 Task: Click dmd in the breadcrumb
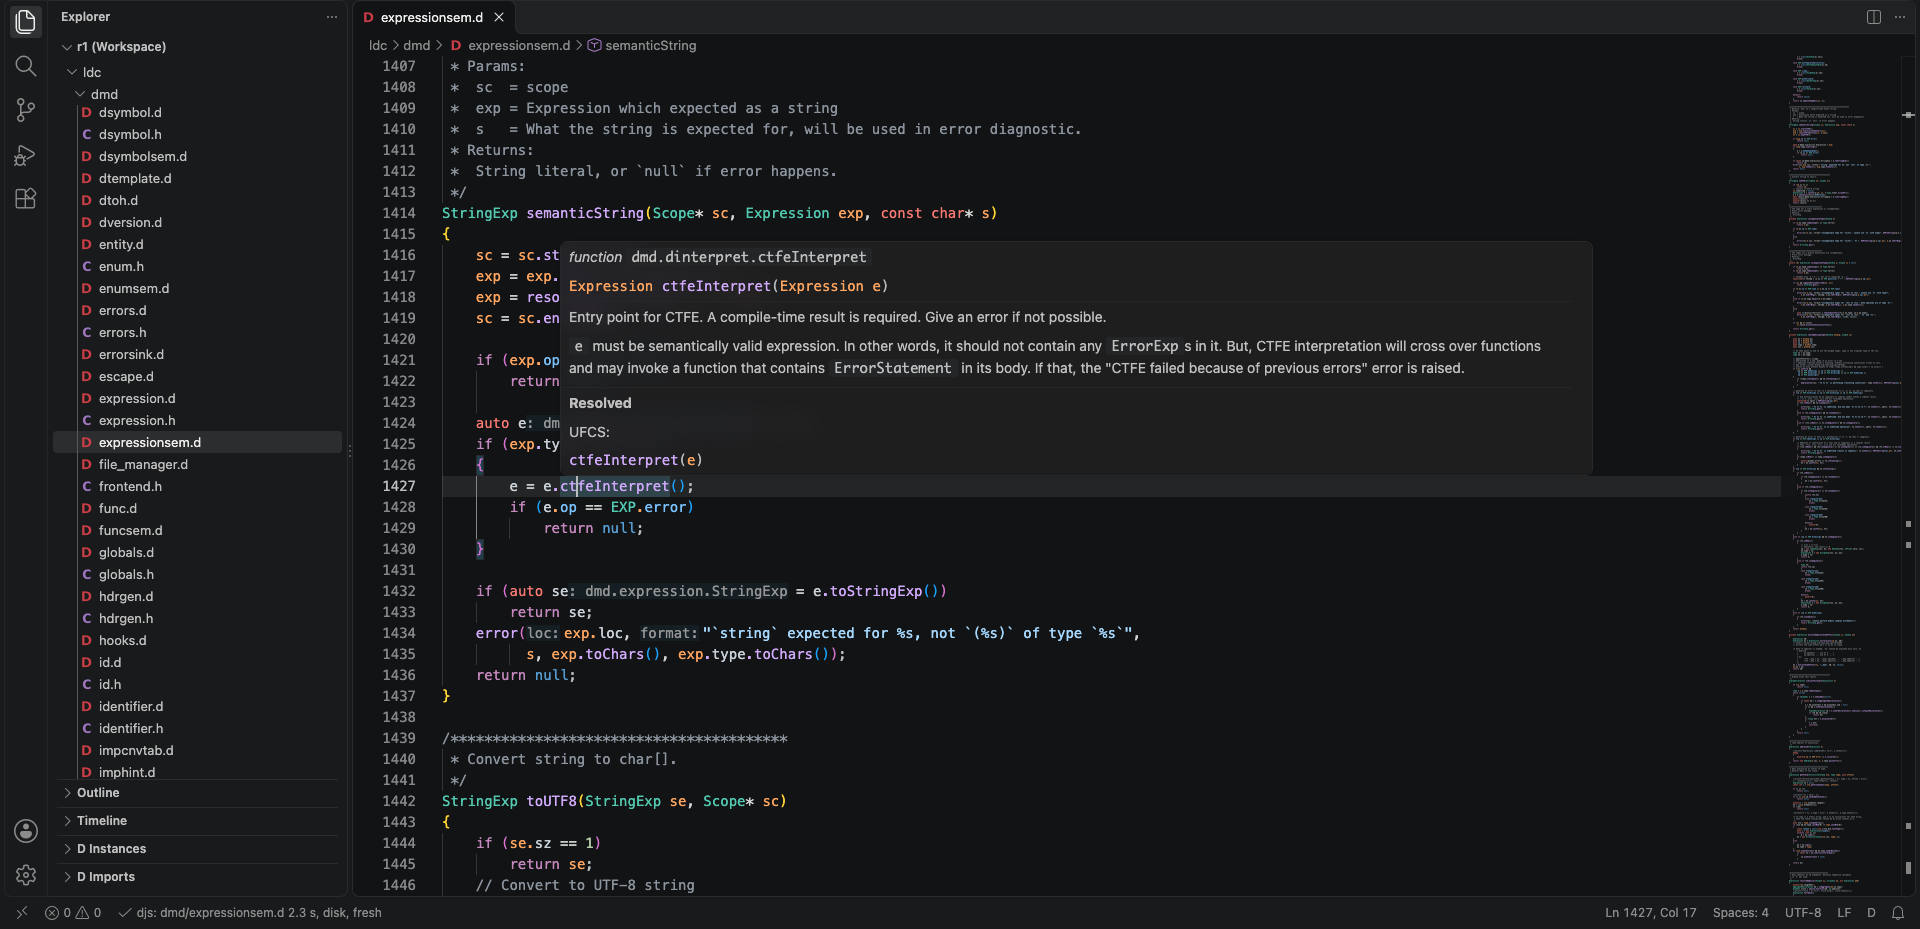coord(417,45)
